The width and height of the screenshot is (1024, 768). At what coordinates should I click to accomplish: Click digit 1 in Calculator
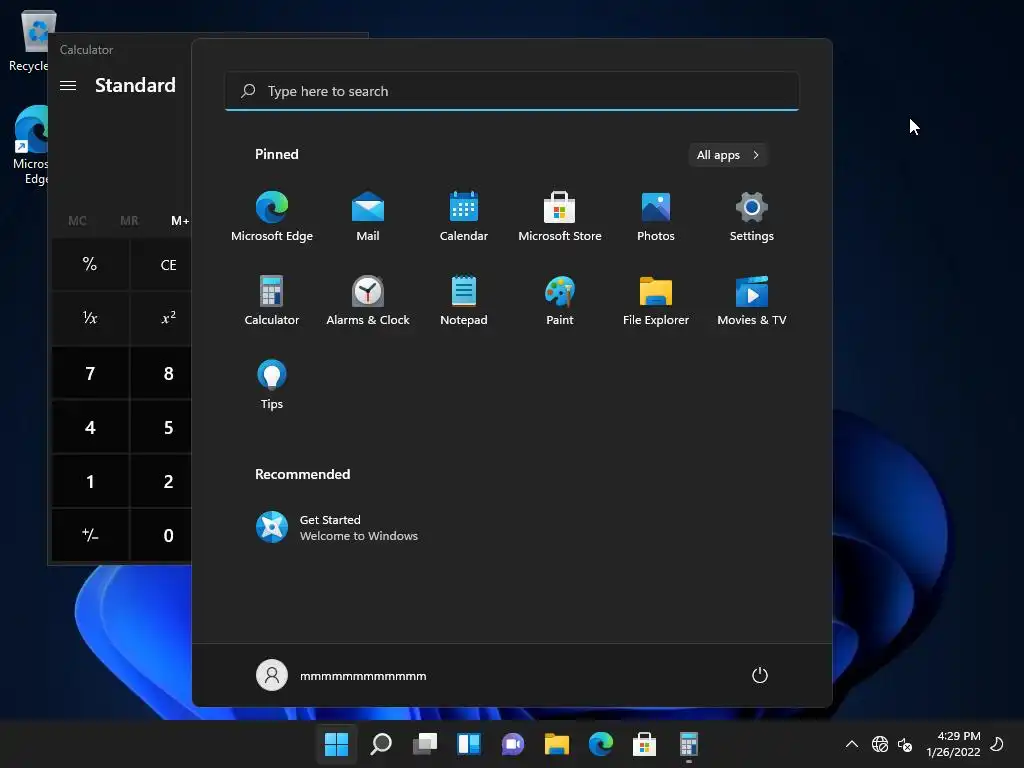pyautogui.click(x=90, y=481)
